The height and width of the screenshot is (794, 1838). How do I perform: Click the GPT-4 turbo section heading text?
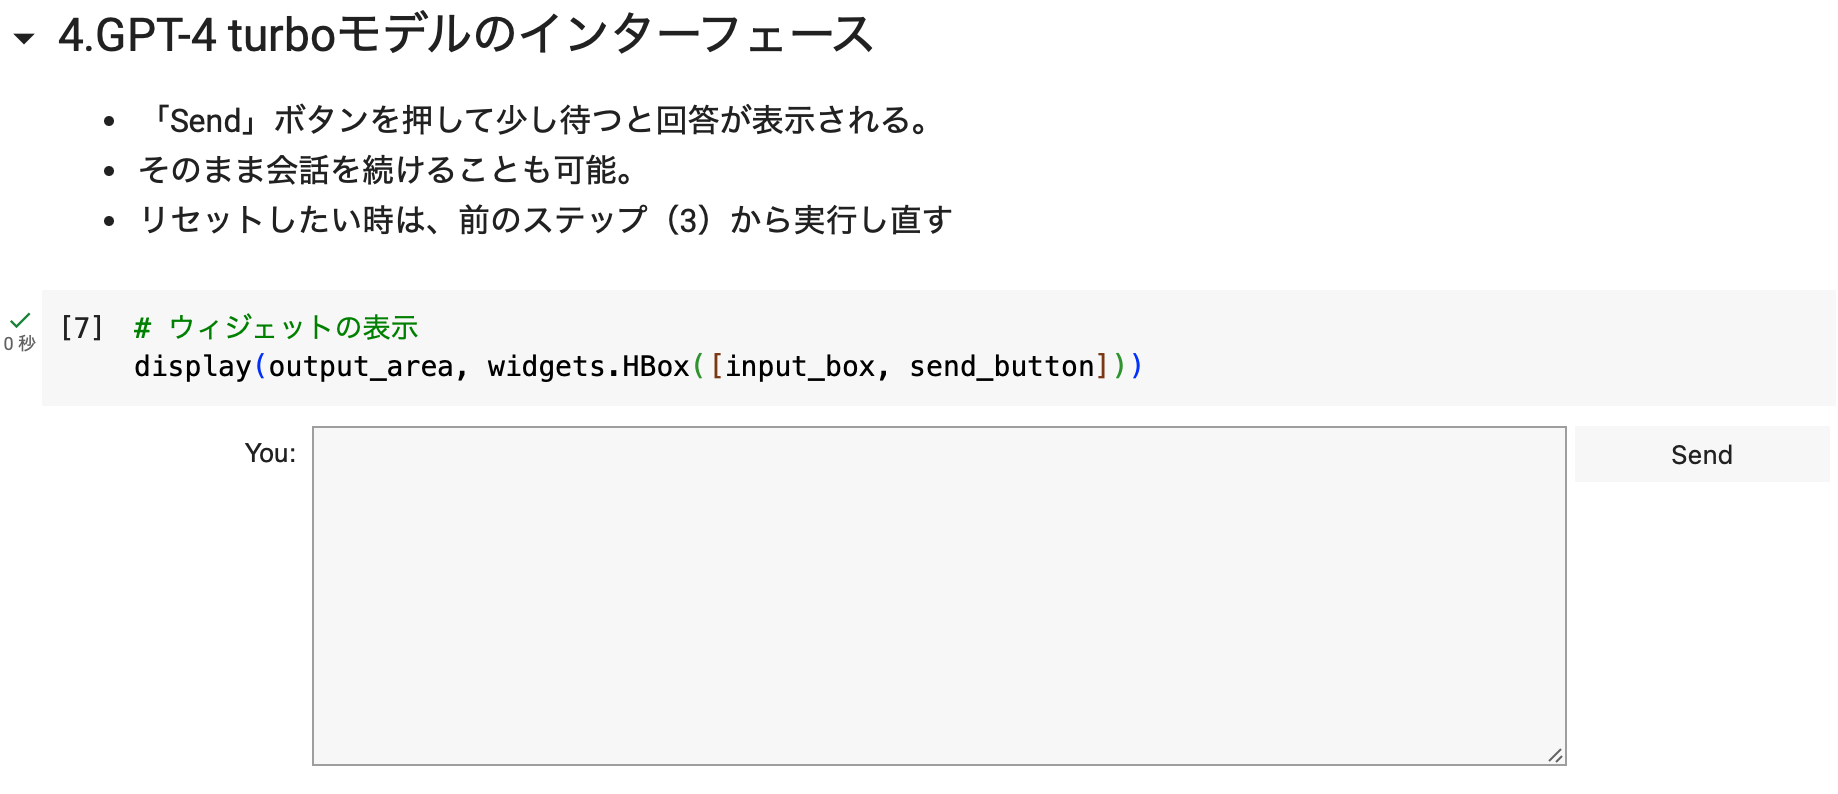pos(465,36)
